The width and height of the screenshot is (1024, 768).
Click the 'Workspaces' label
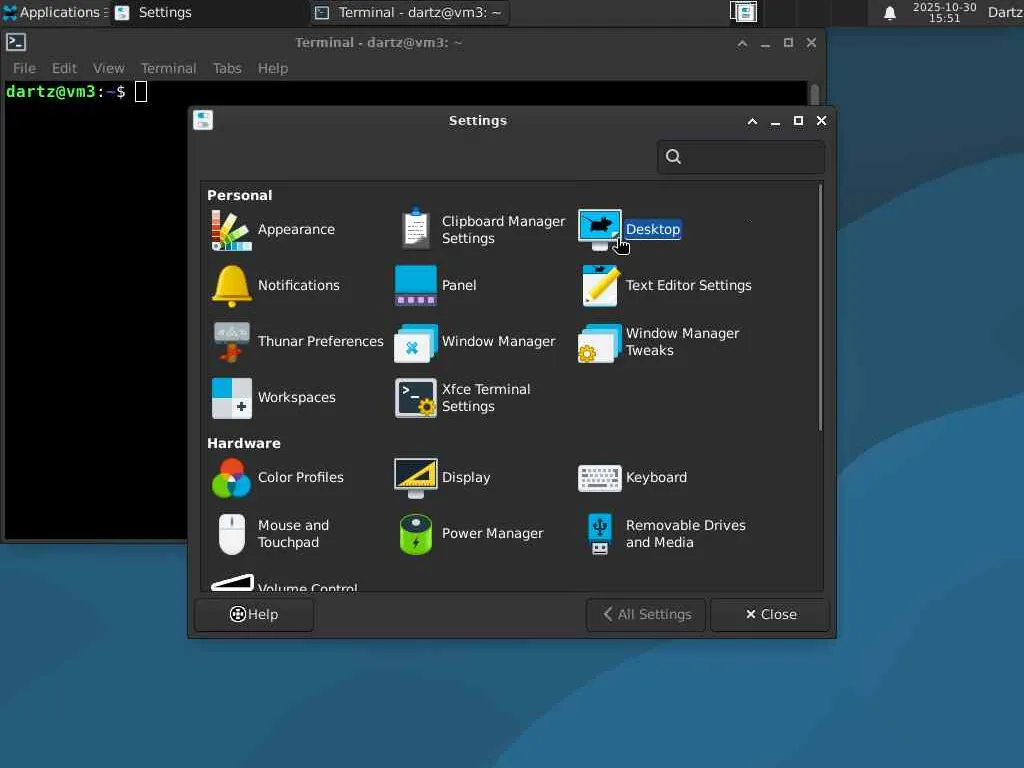[296, 398]
